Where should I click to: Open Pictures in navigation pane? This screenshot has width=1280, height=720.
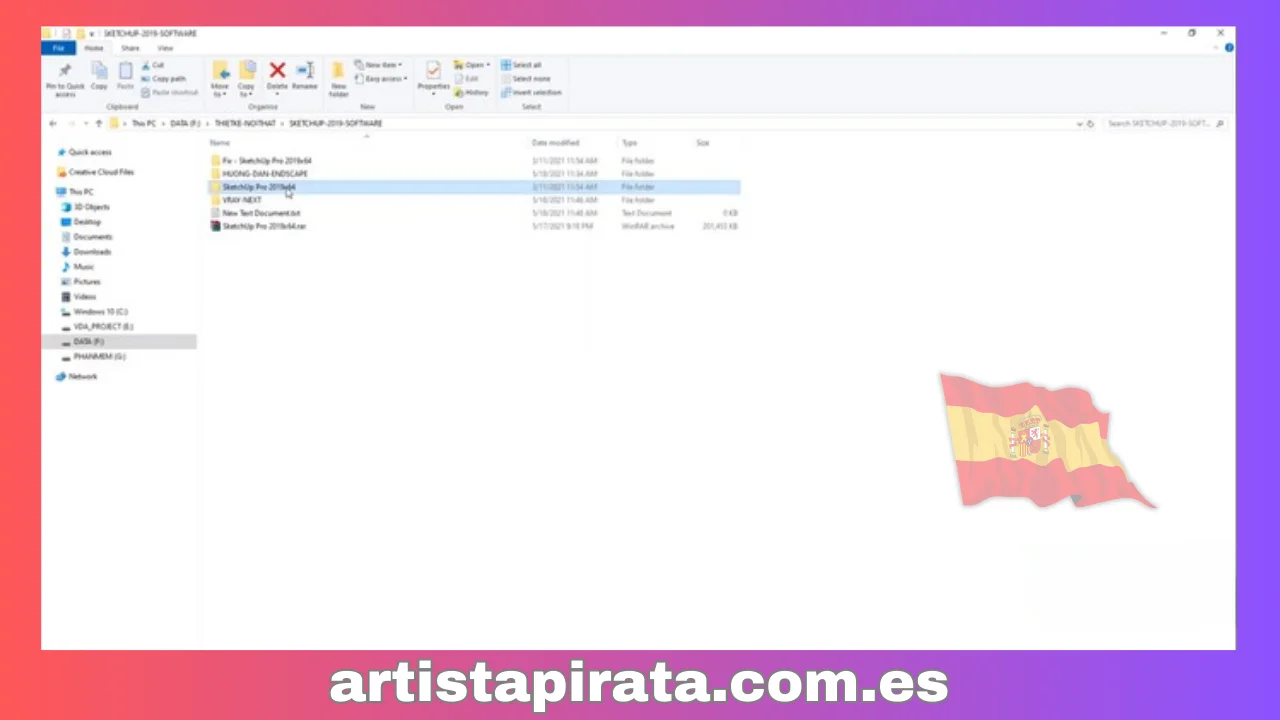click(81, 282)
